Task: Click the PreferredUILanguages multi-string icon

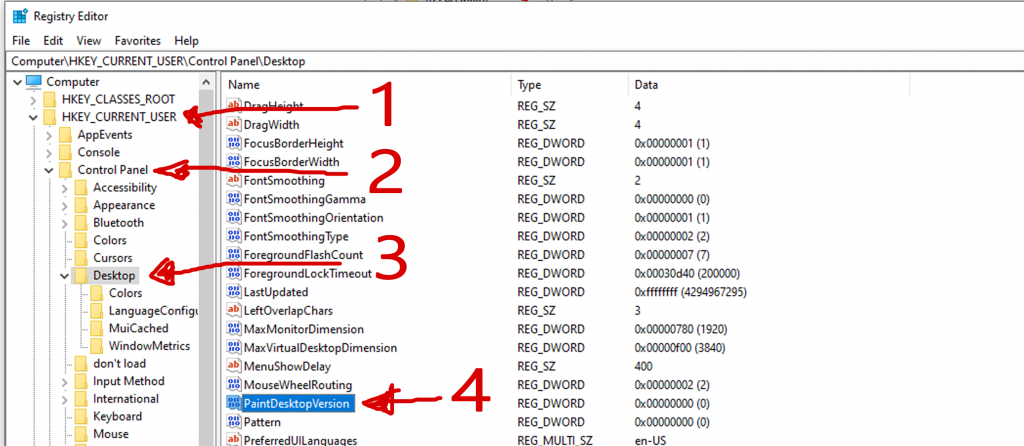Action: click(x=233, y=441)
